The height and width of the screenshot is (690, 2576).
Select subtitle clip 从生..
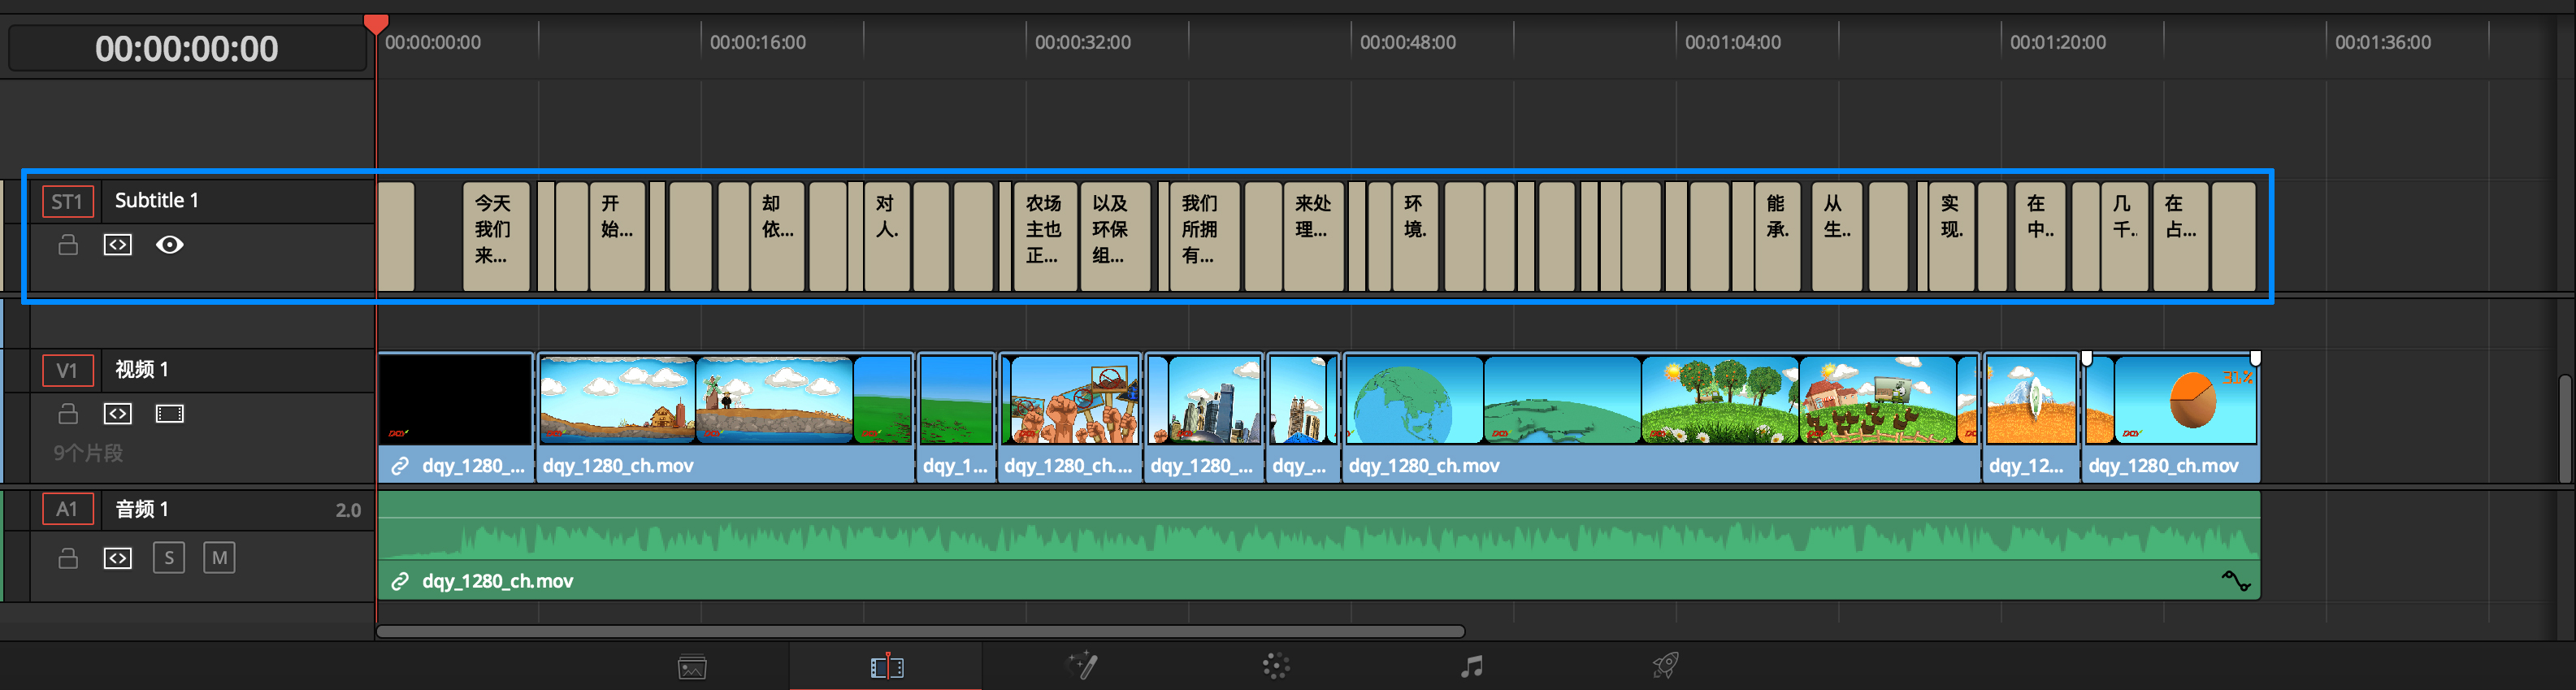point(1837,236)
